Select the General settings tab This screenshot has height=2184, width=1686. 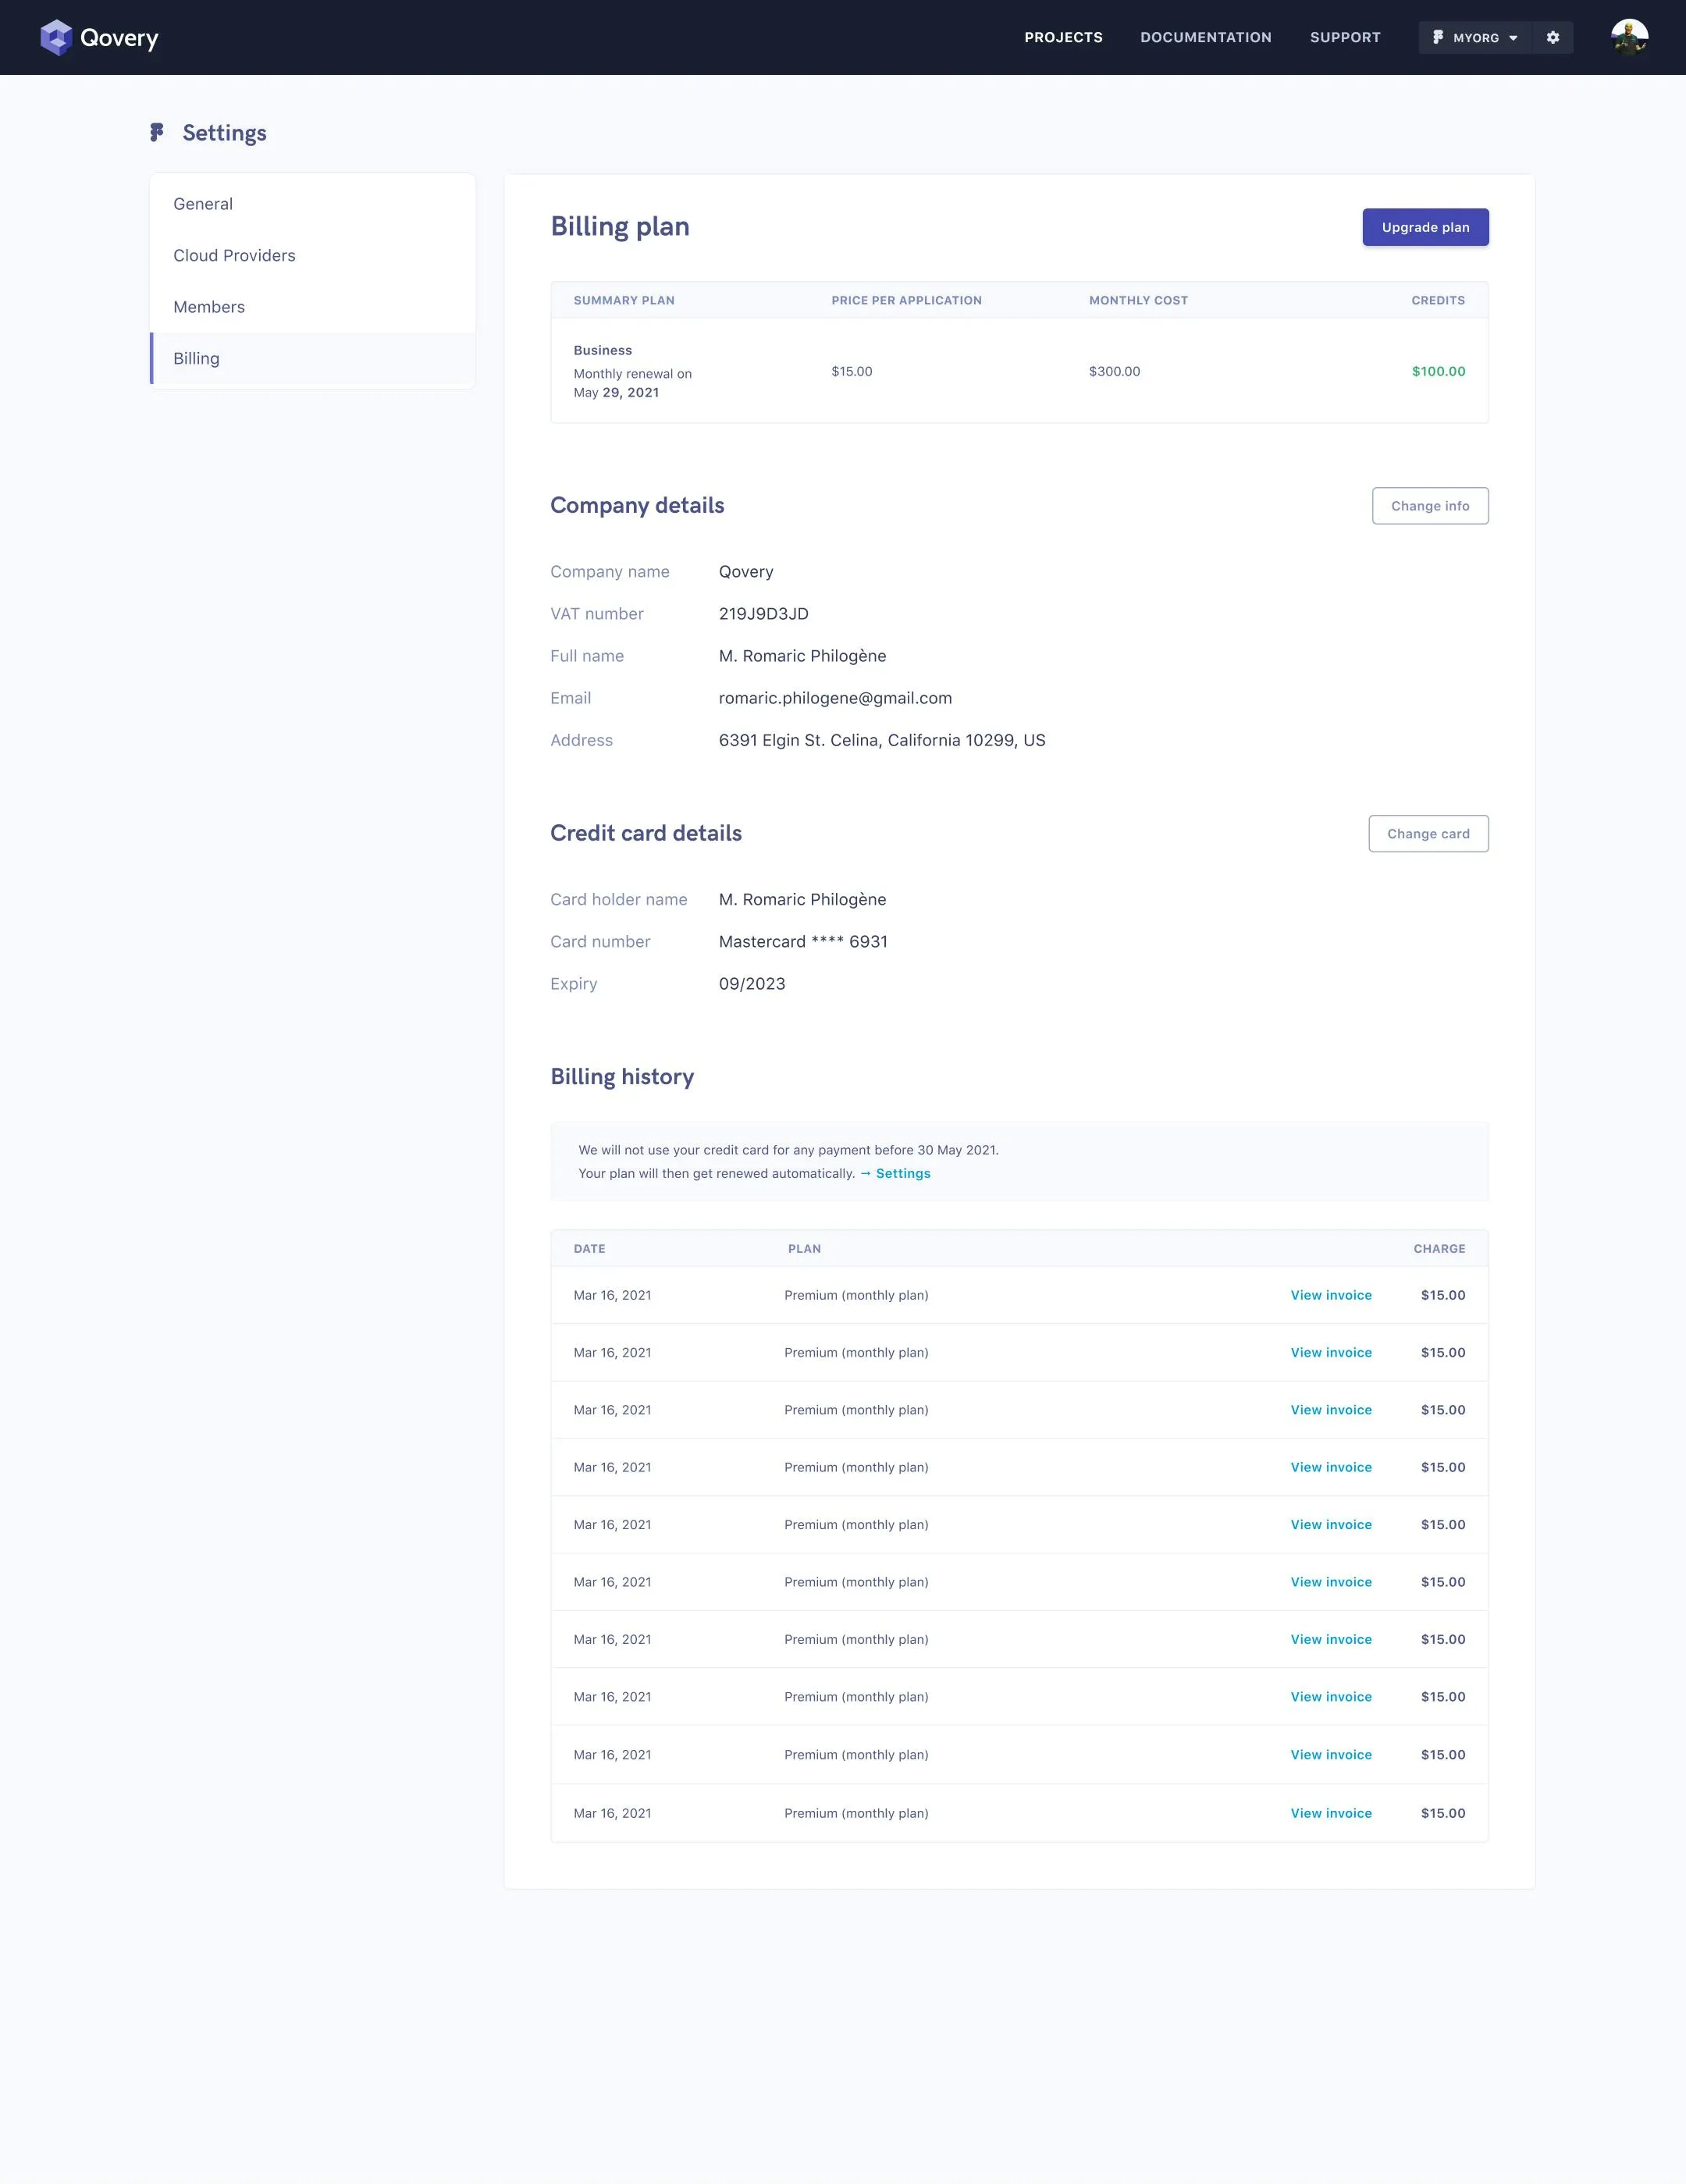point(203,204)
